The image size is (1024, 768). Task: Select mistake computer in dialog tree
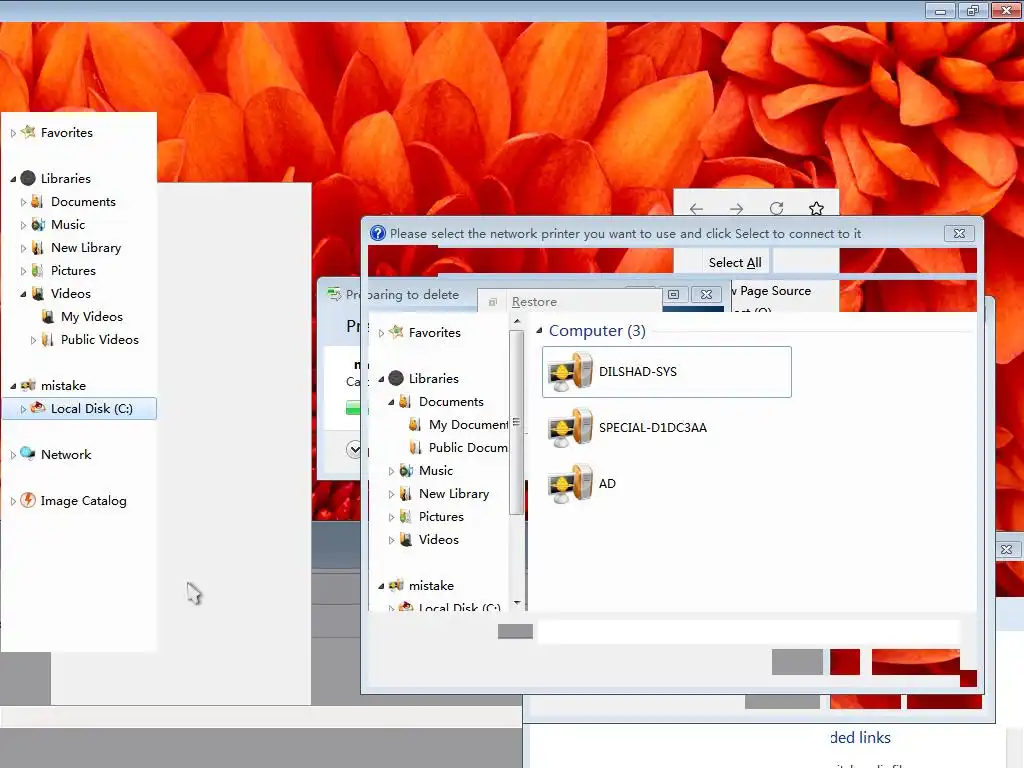pos(431,585)
